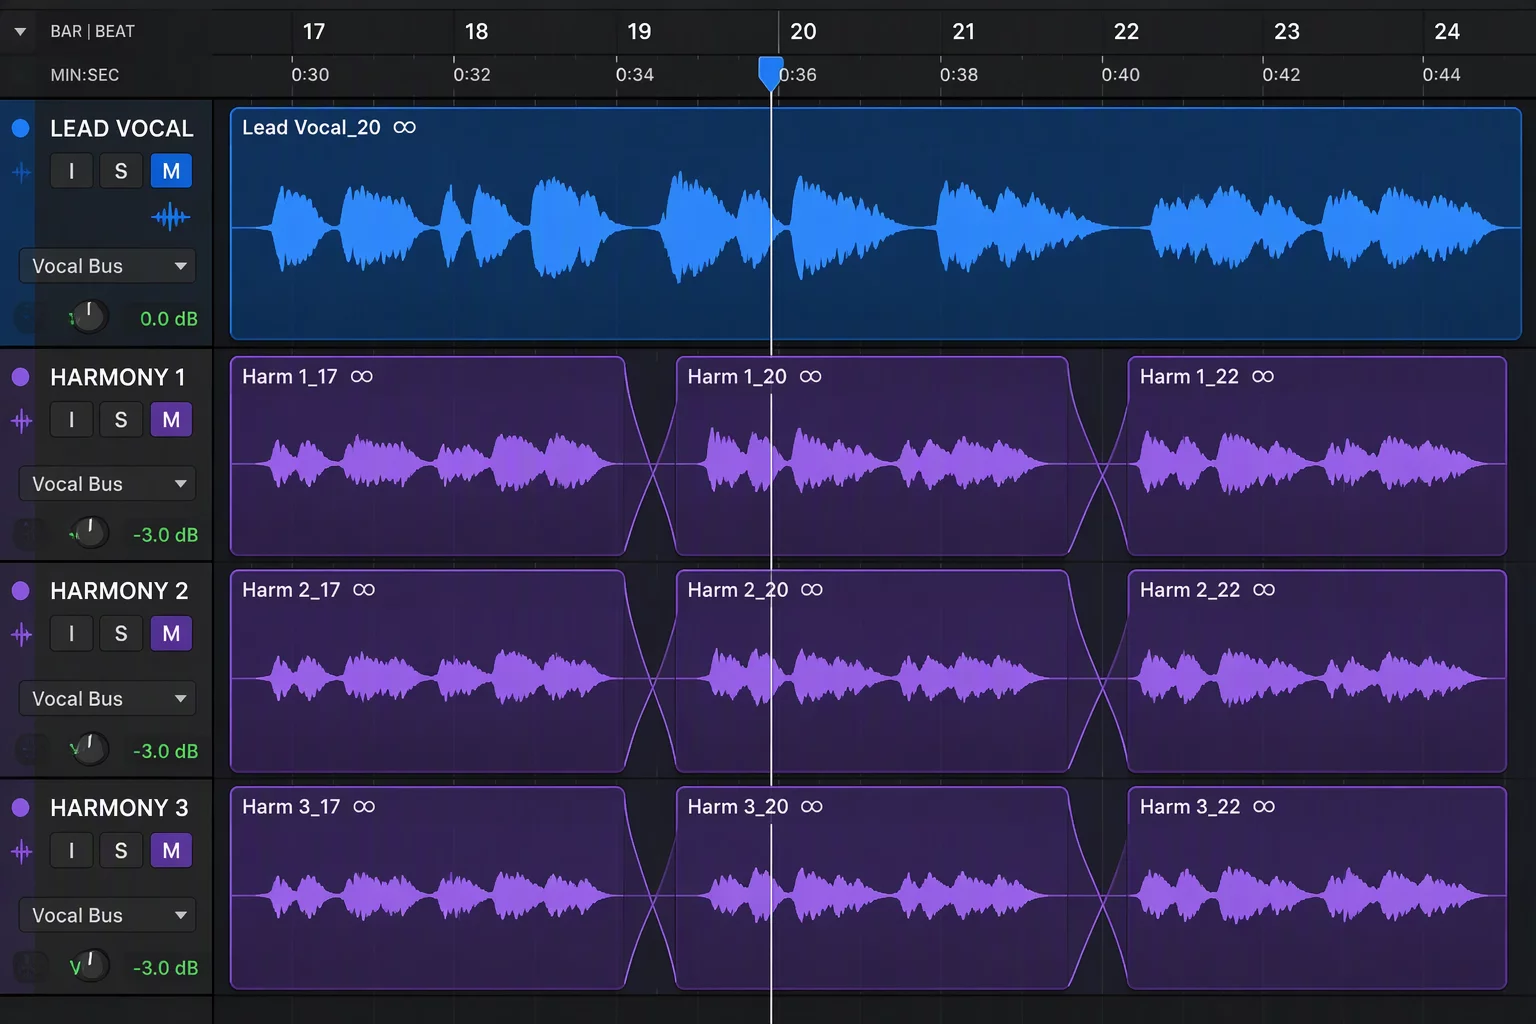Click the waveform icon beside Harmony 3's I button
The image size is (1536, 1024).
pos(21,852)
